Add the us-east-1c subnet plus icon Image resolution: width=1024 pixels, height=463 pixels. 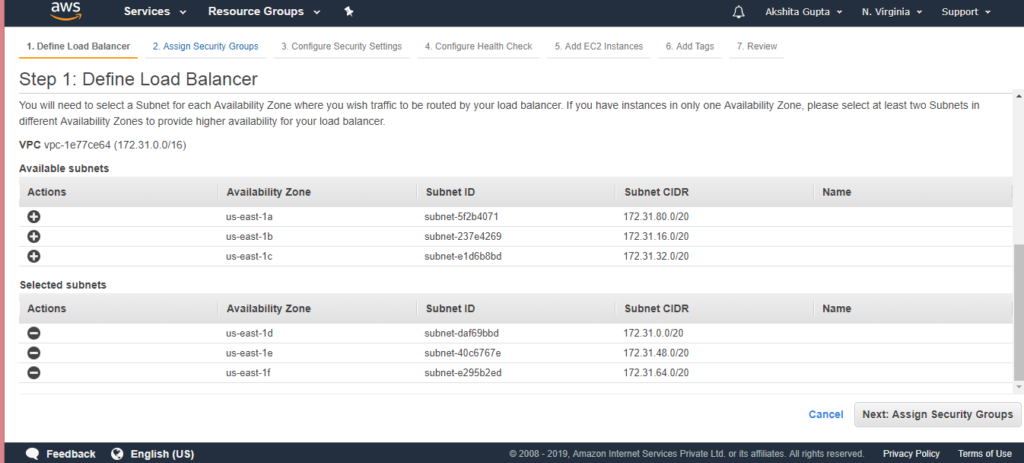(34, 257)
